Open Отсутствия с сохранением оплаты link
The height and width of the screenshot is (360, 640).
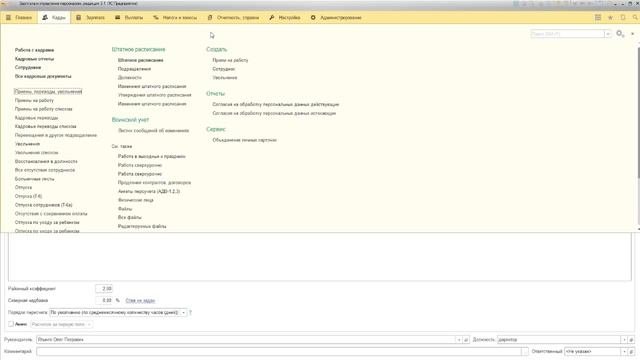point(51,213)
